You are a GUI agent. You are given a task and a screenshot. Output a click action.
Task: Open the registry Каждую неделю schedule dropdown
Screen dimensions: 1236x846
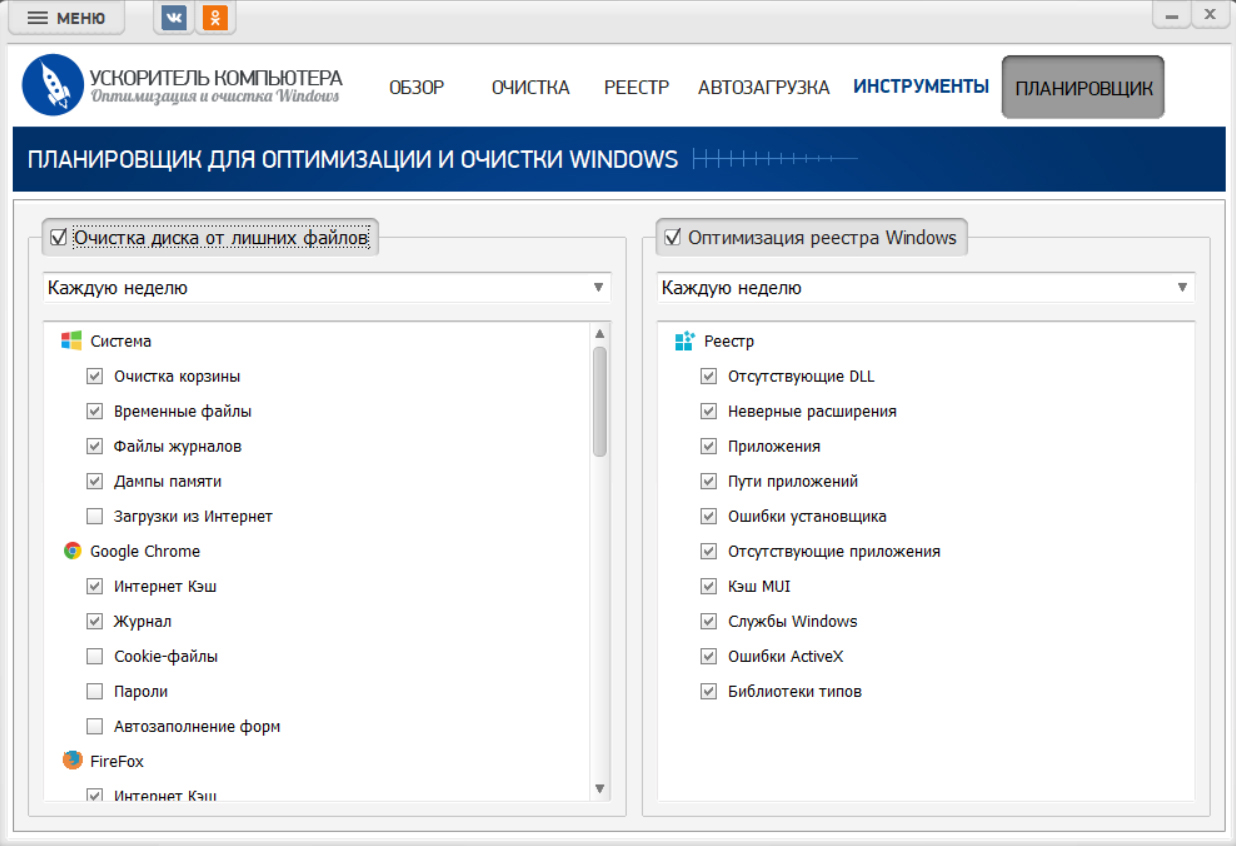(926, 288)
